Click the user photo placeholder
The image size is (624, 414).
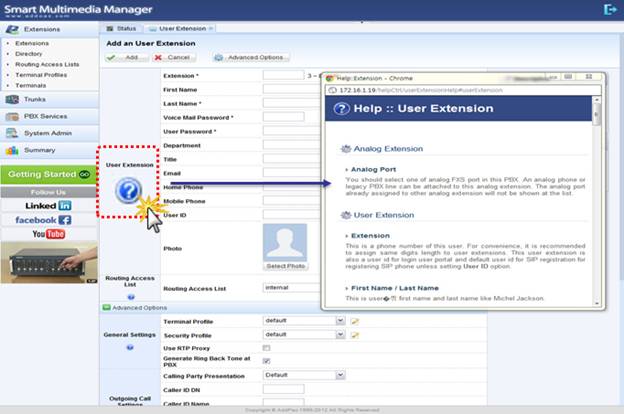tap(285, 242)
